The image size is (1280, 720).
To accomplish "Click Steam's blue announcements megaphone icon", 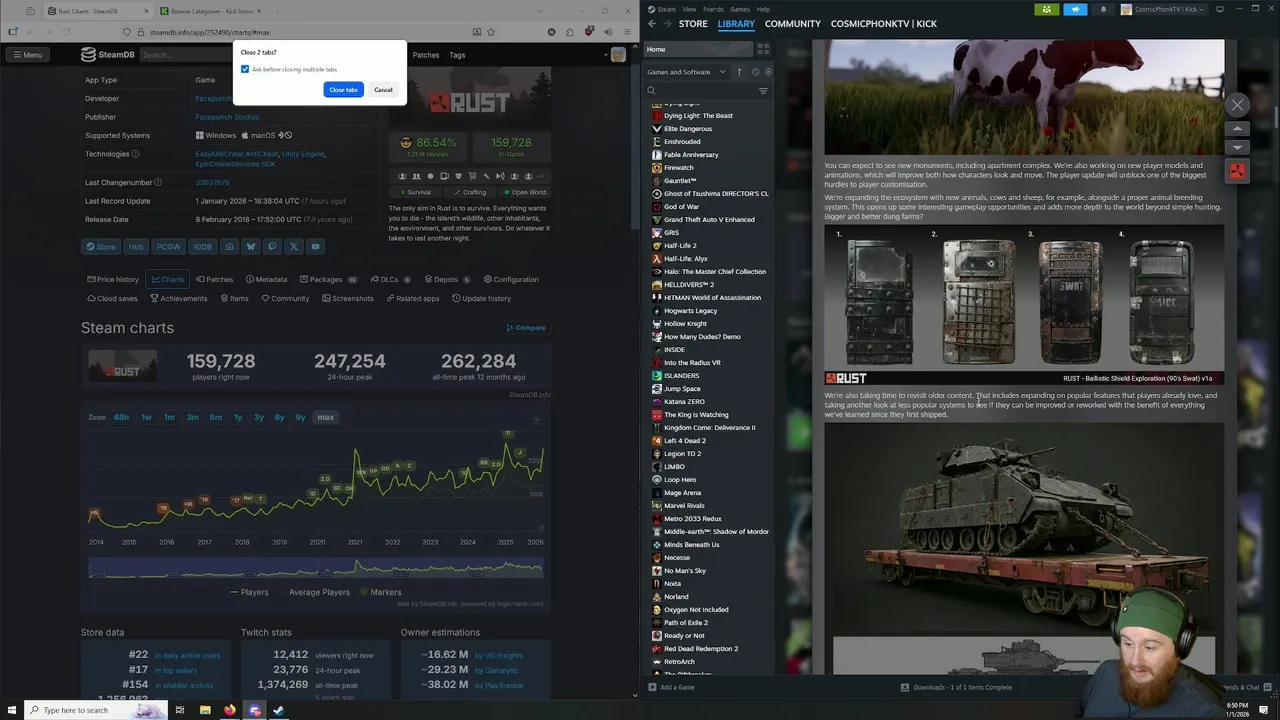I will [x=1075, y=9].
